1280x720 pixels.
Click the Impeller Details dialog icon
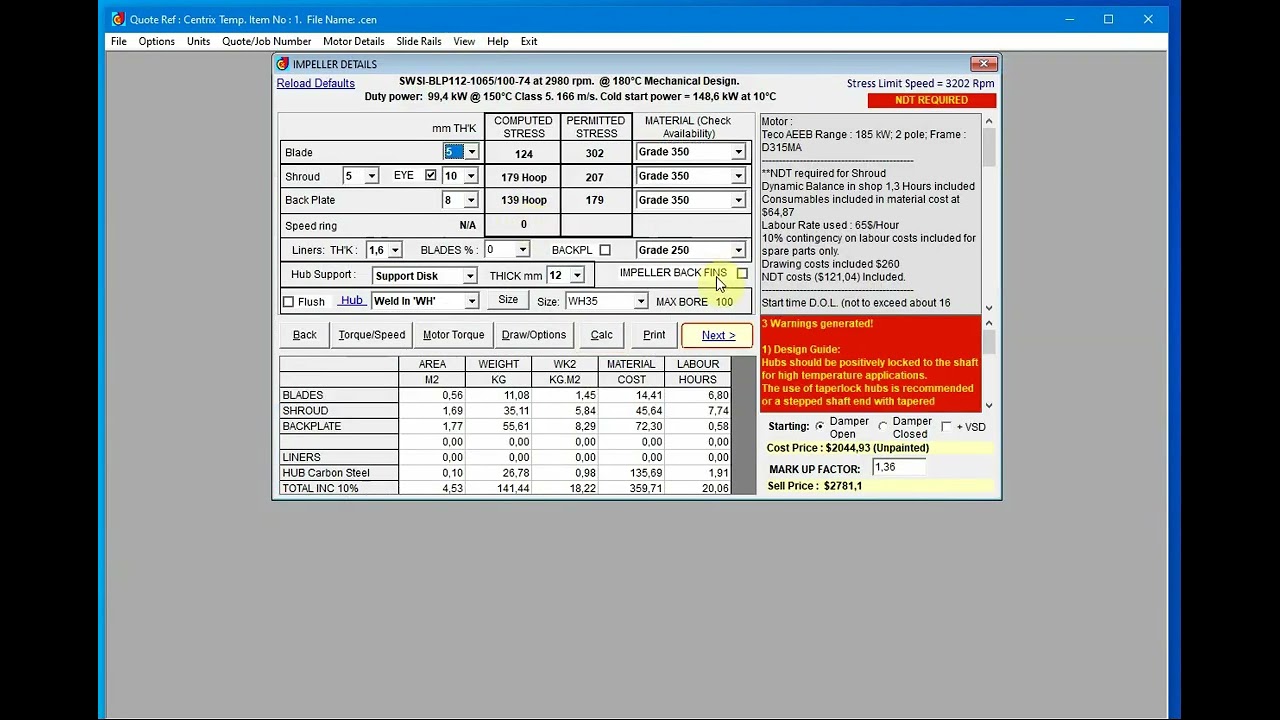click(x=282, y=64)
